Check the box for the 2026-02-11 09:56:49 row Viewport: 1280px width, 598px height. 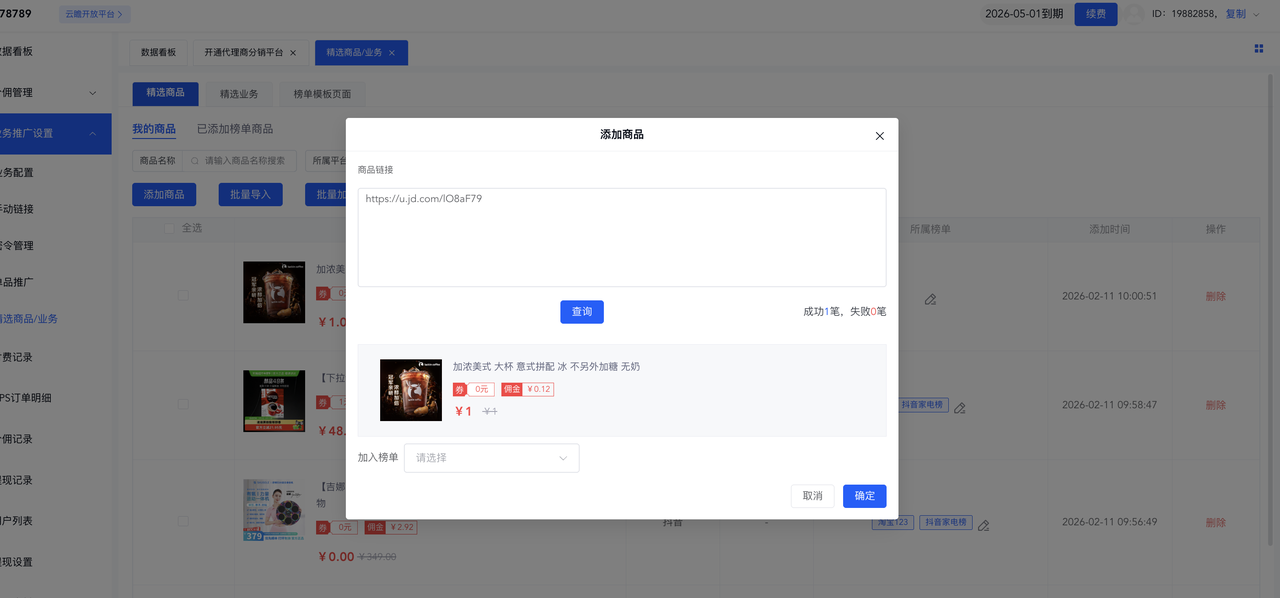[x=183, y=521]
